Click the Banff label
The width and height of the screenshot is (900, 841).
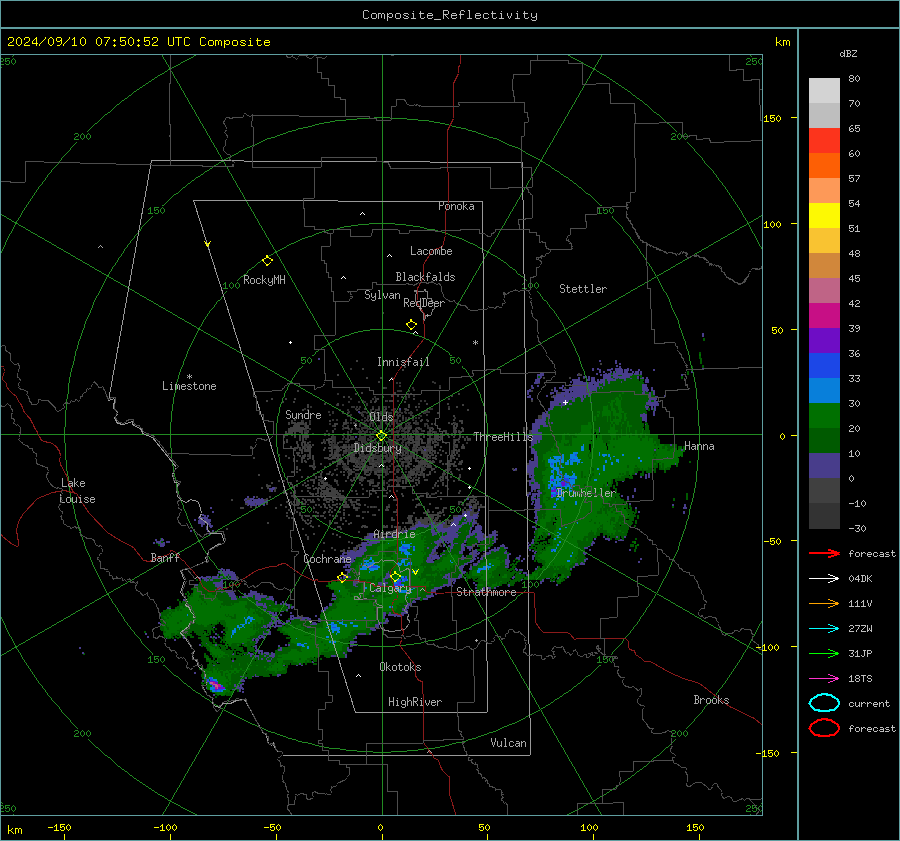click(x=165, y=557)
